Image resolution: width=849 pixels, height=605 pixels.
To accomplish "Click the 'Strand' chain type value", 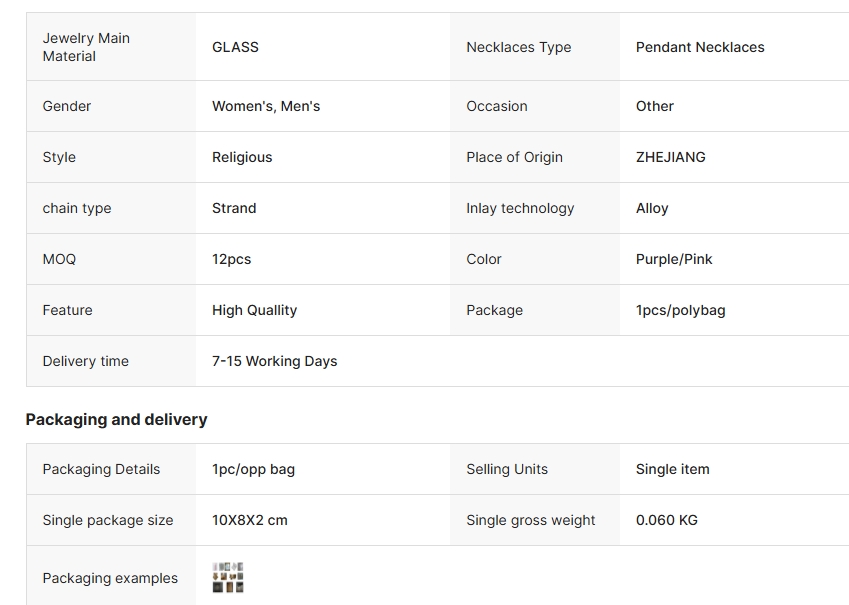I will [x=234, y=208].
